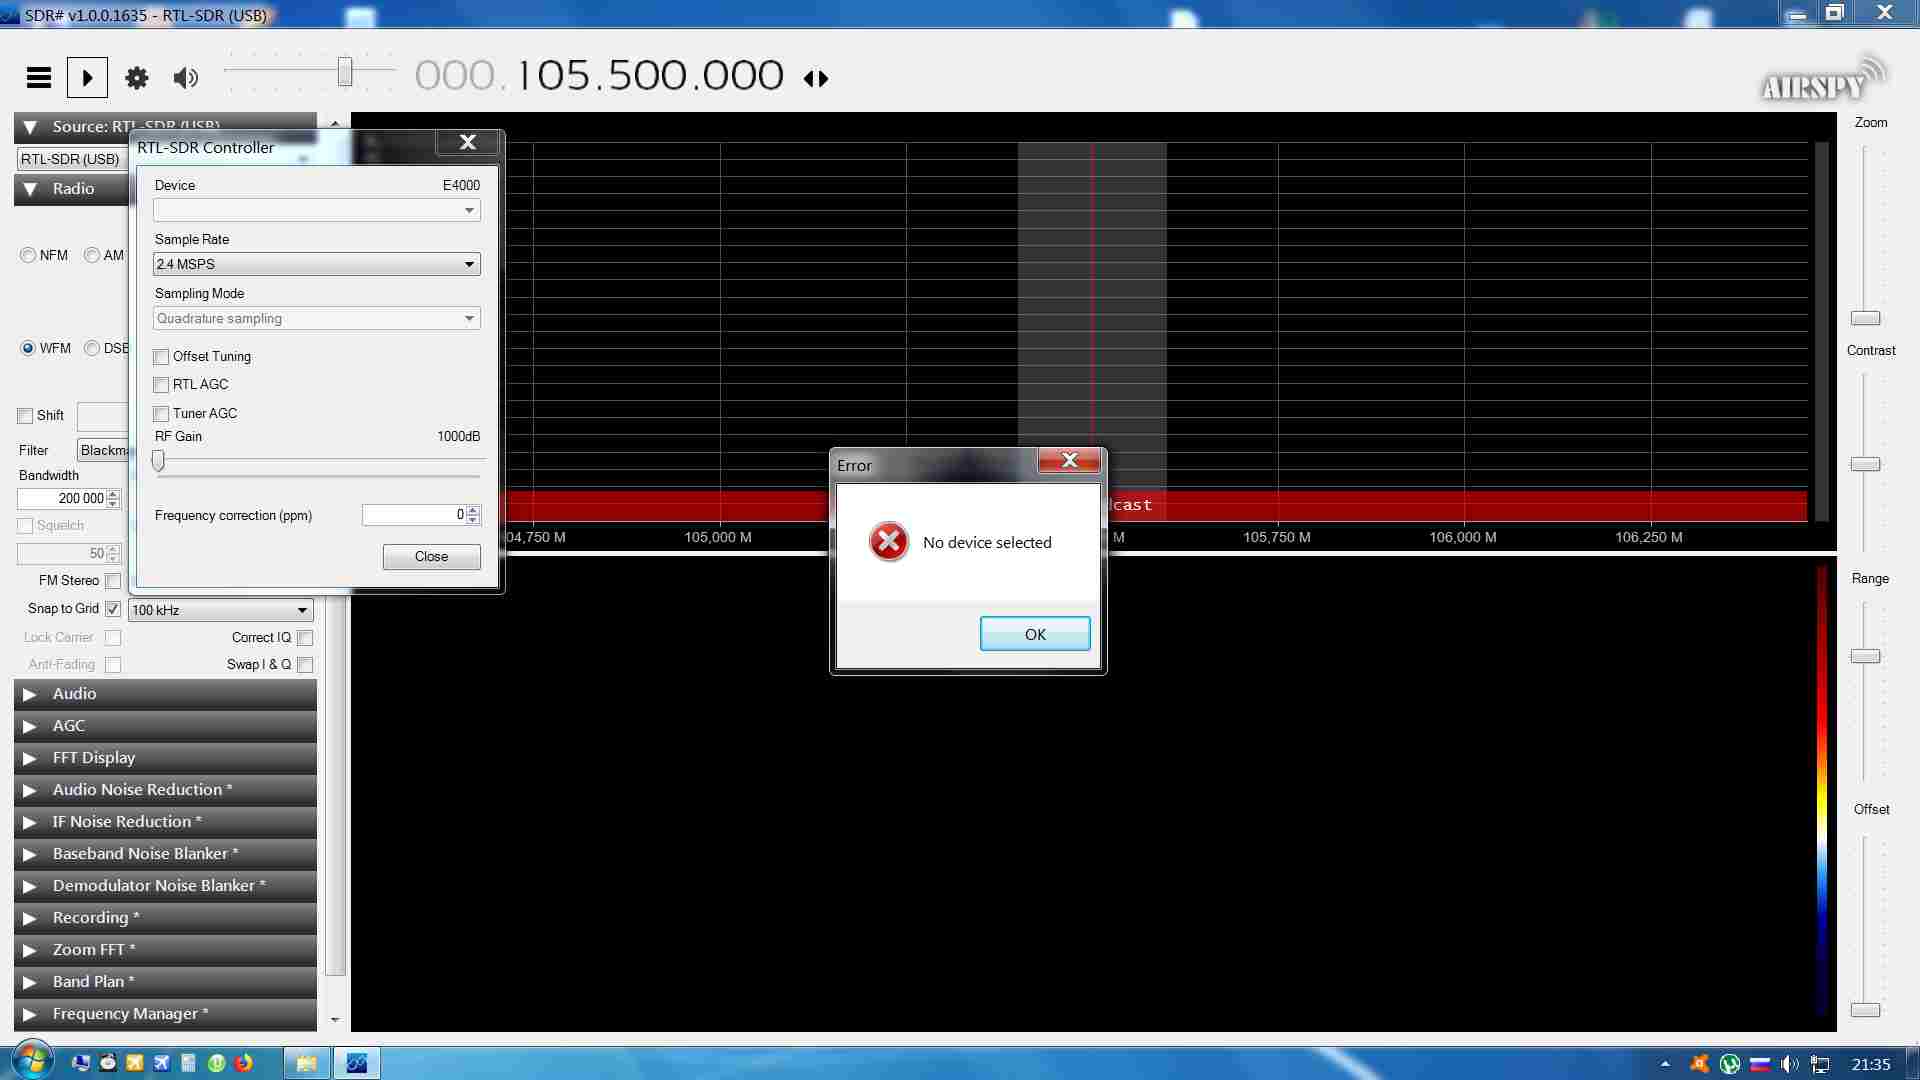Click the Frequency correction ppm field
1920x1080 pixels.
[x=414, y=515]
